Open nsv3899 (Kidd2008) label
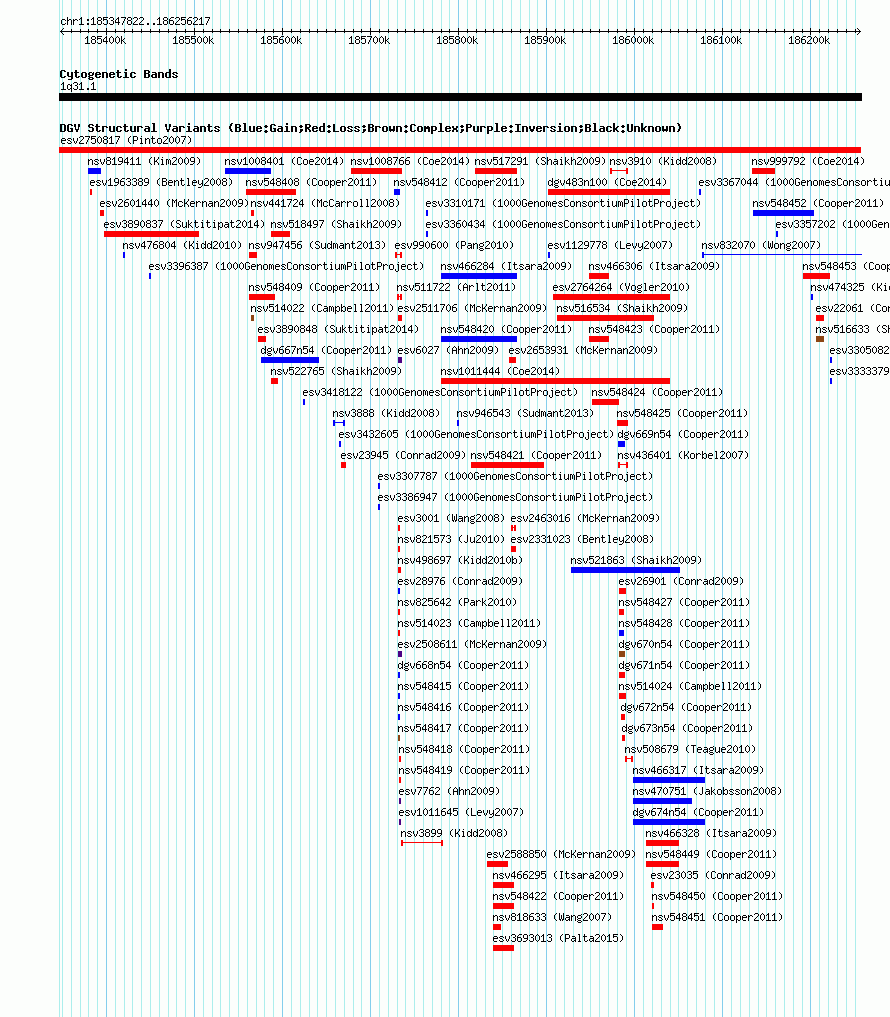Image resolution: width=890 pixels, height=1017 pixels. [x=454, y=833]
